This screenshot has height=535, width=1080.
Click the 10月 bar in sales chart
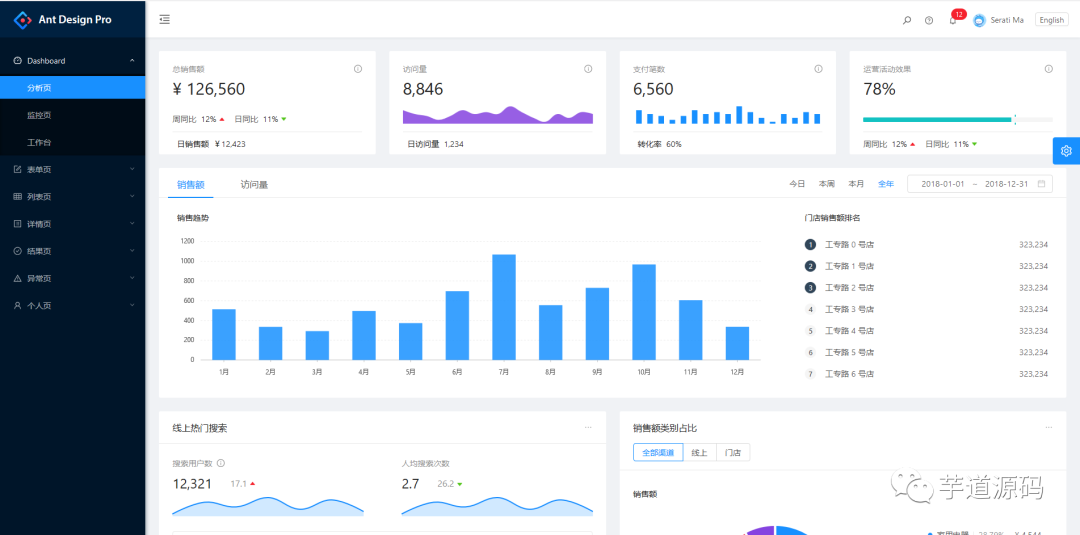pyautogui.click(x=644, y=312)
